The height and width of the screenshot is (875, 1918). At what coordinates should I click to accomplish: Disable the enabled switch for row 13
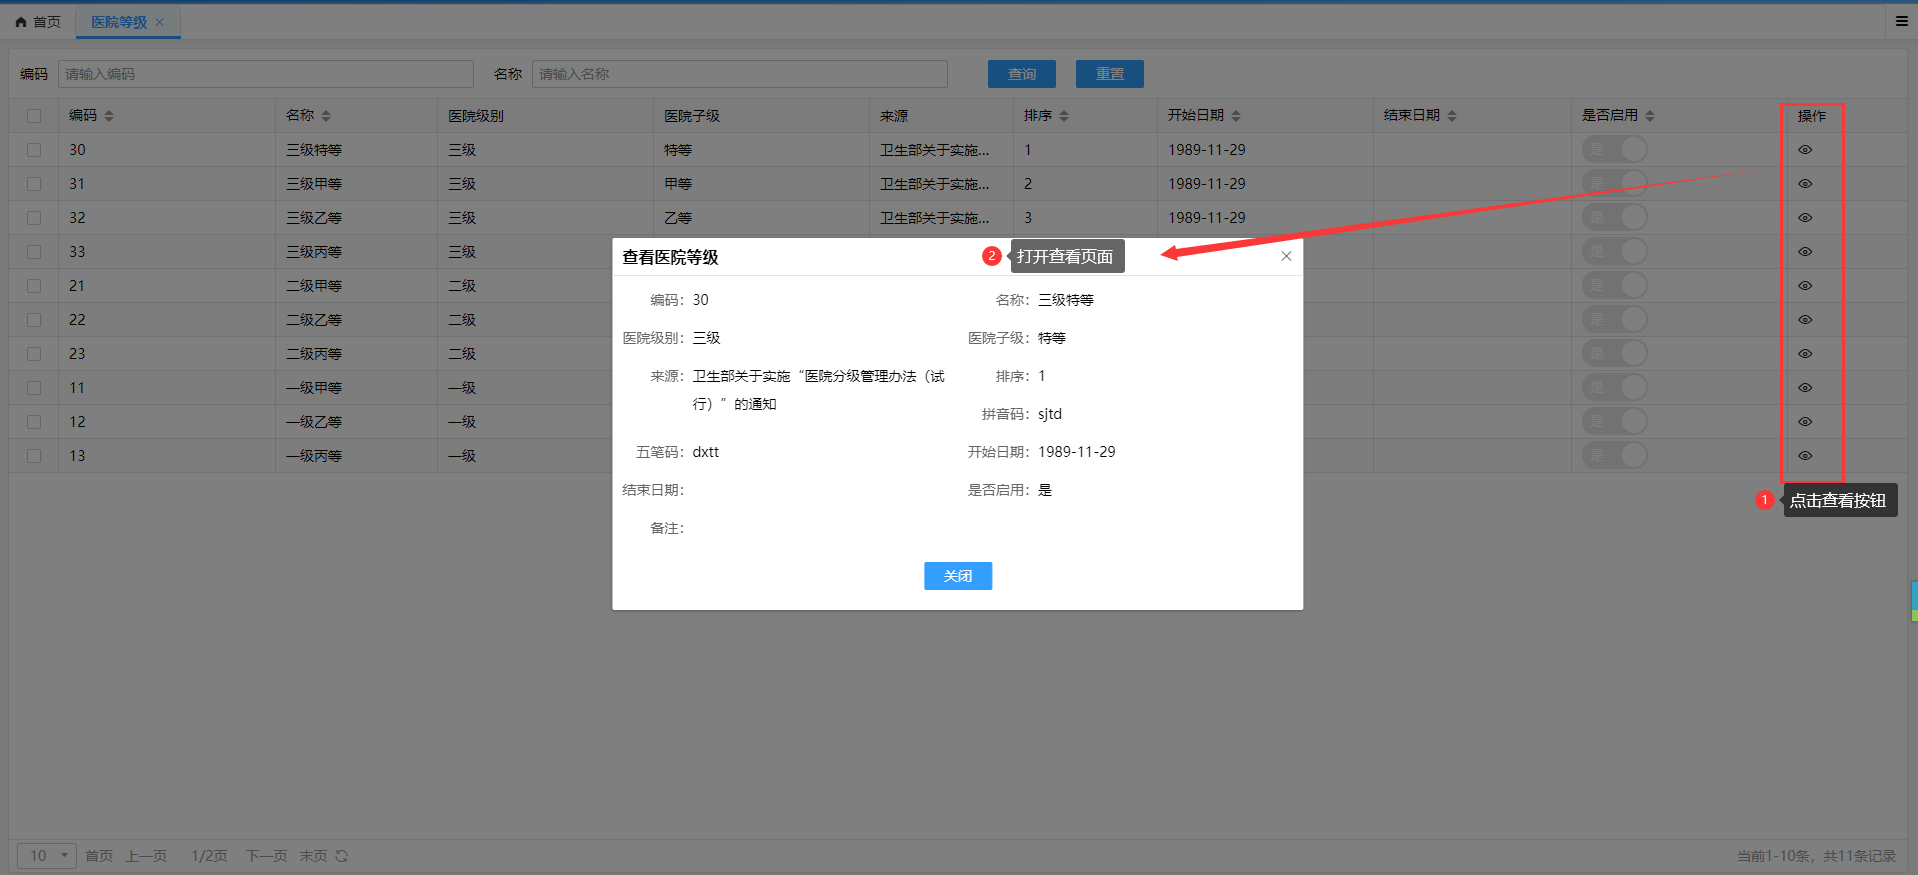click(x=1614, y=456)
